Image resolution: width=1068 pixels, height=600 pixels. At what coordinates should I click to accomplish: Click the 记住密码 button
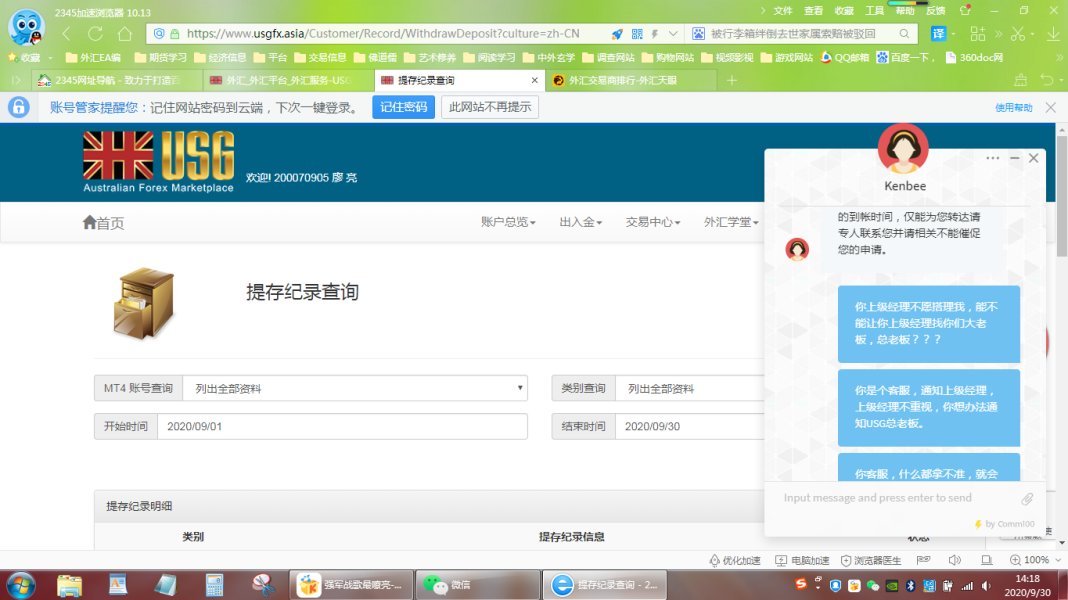[403, 107]
